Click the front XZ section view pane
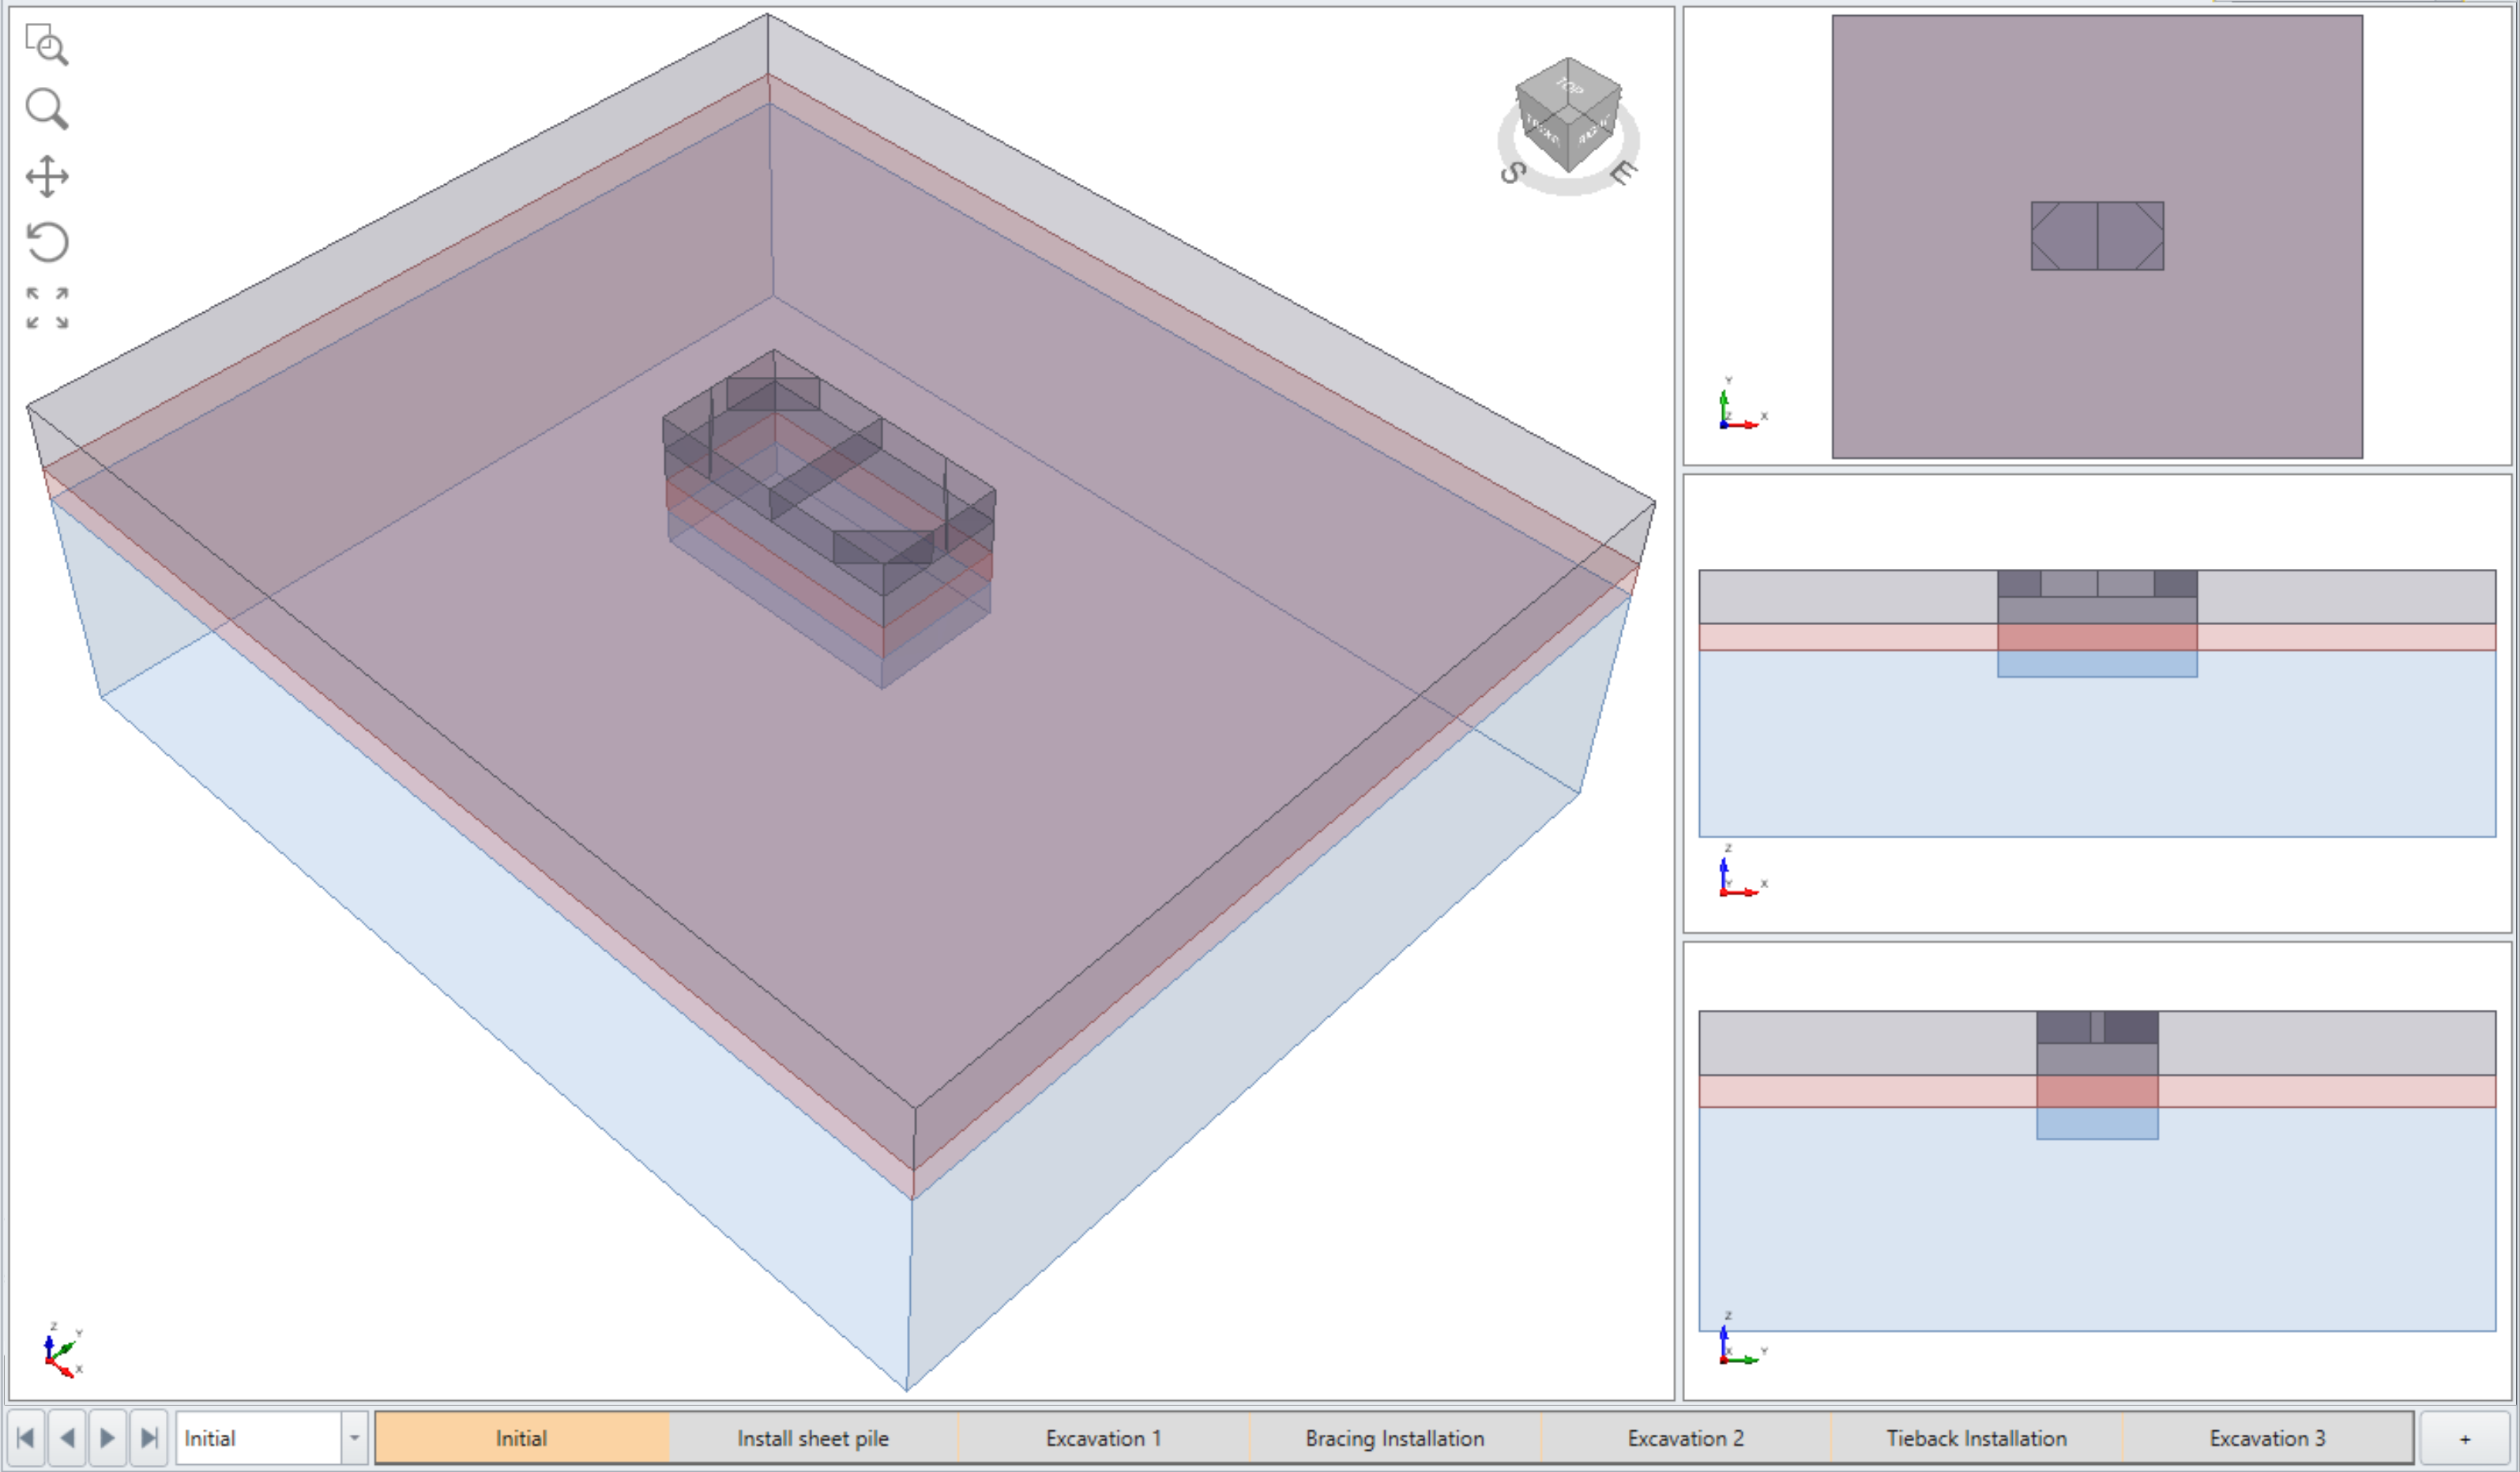This screenshot has width=2520, height=1472. point(2097,704)
